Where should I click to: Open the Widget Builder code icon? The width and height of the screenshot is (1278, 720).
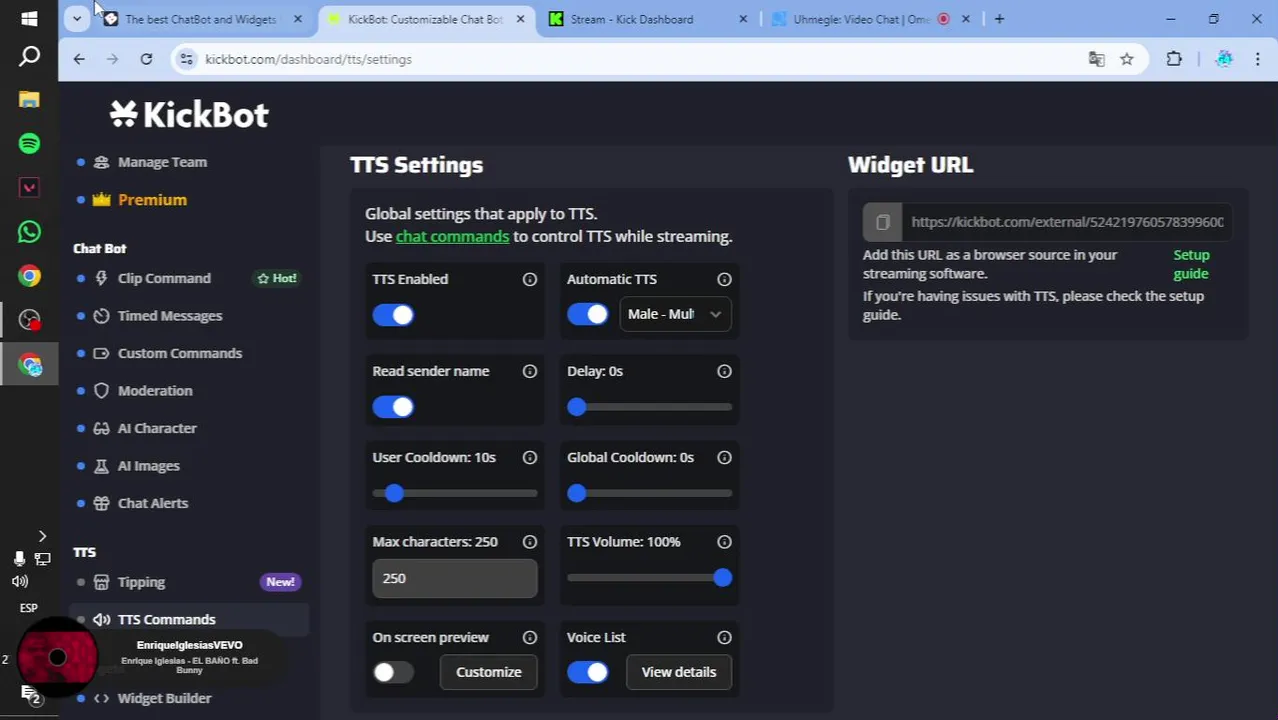101,698
